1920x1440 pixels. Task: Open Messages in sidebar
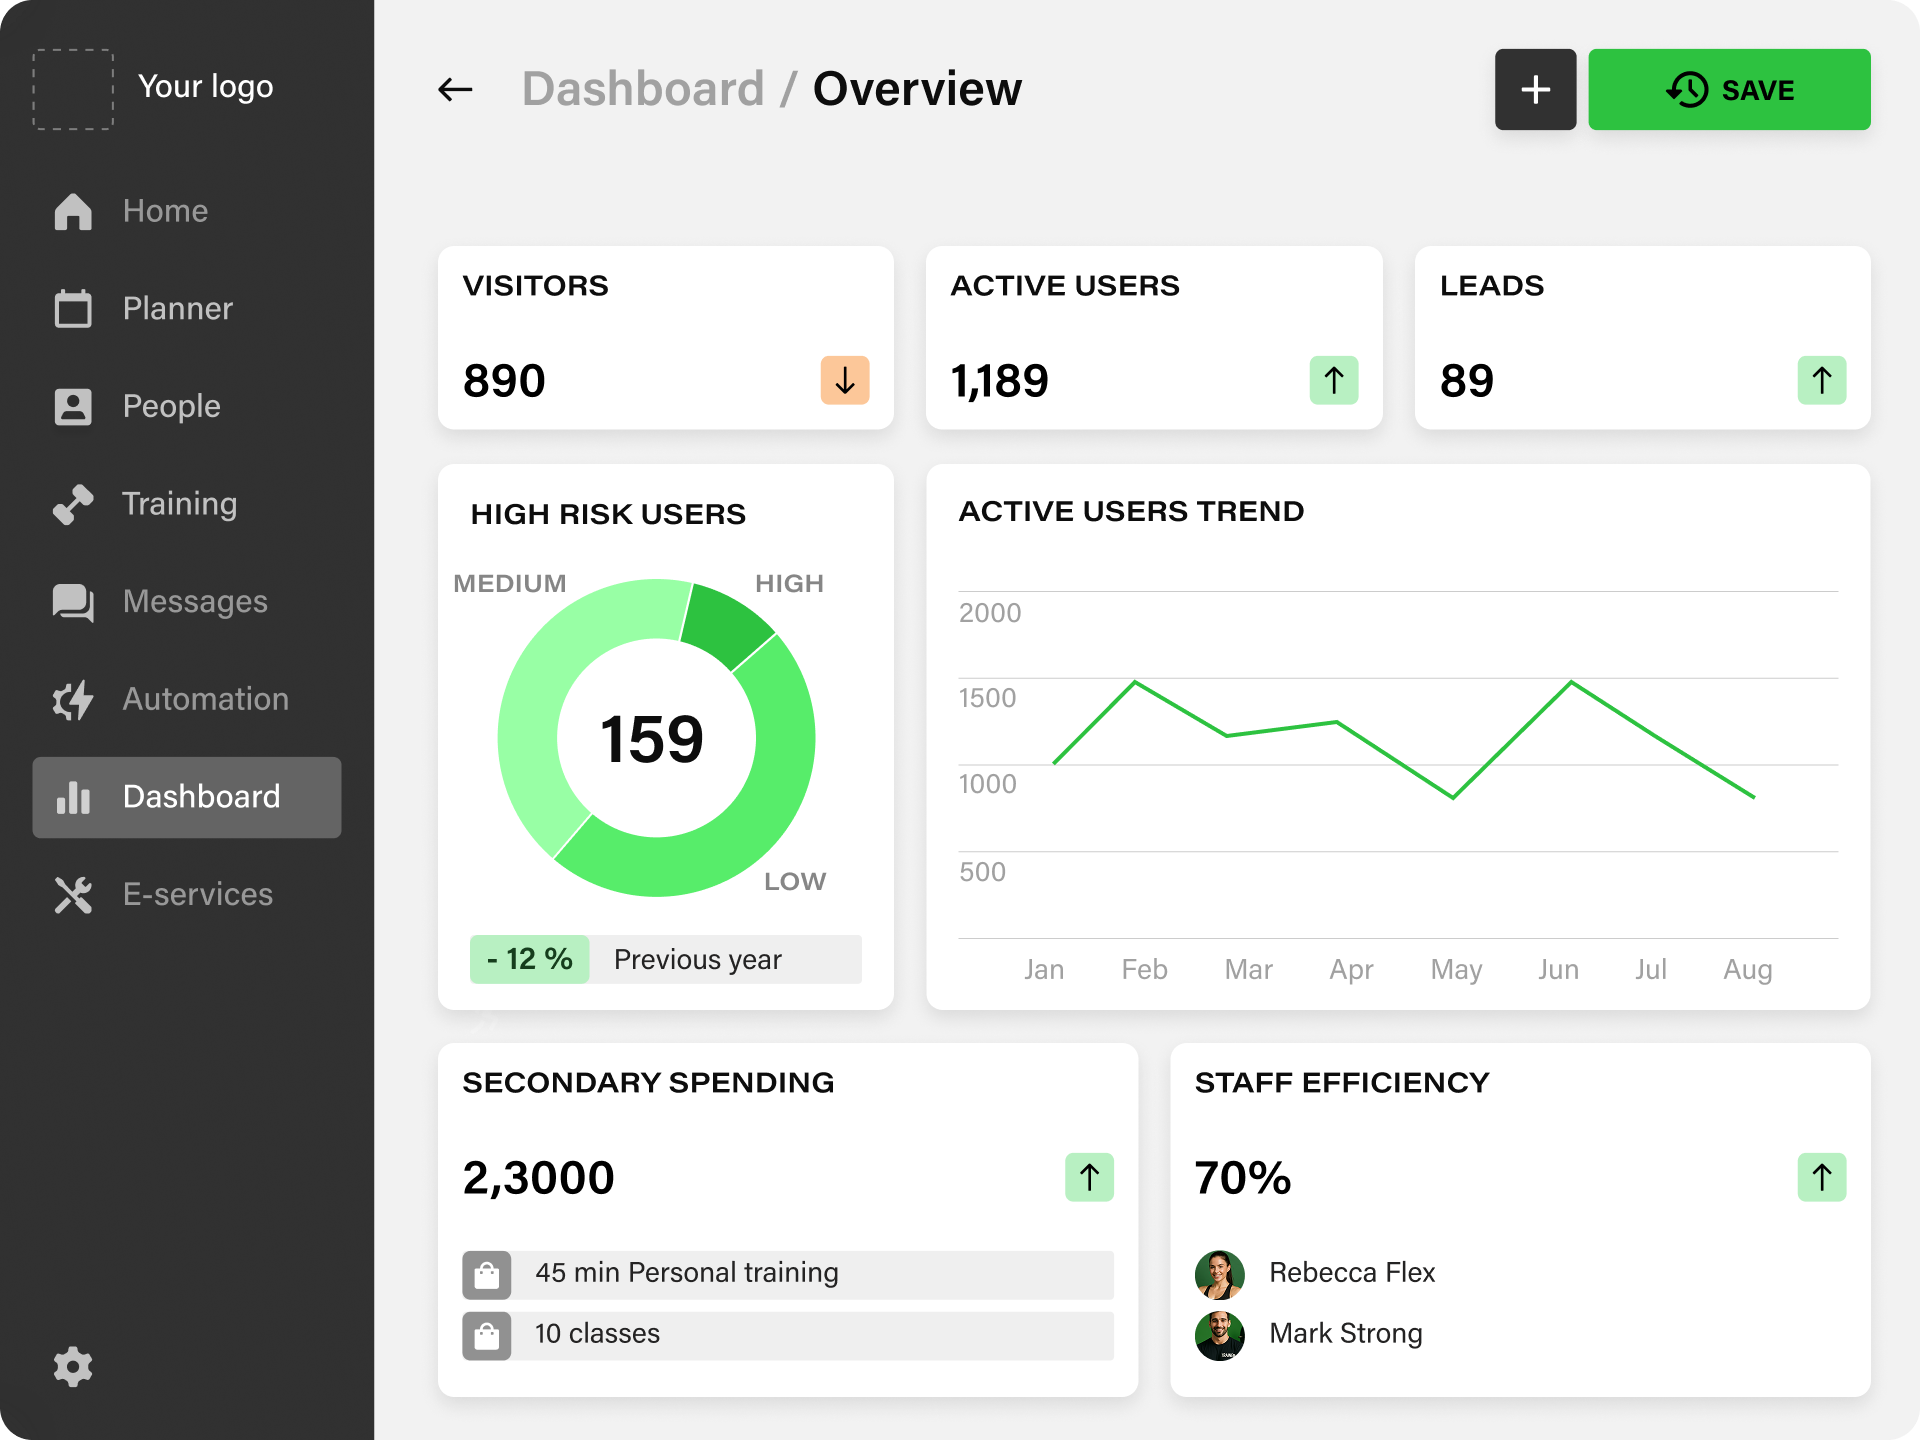194,602
